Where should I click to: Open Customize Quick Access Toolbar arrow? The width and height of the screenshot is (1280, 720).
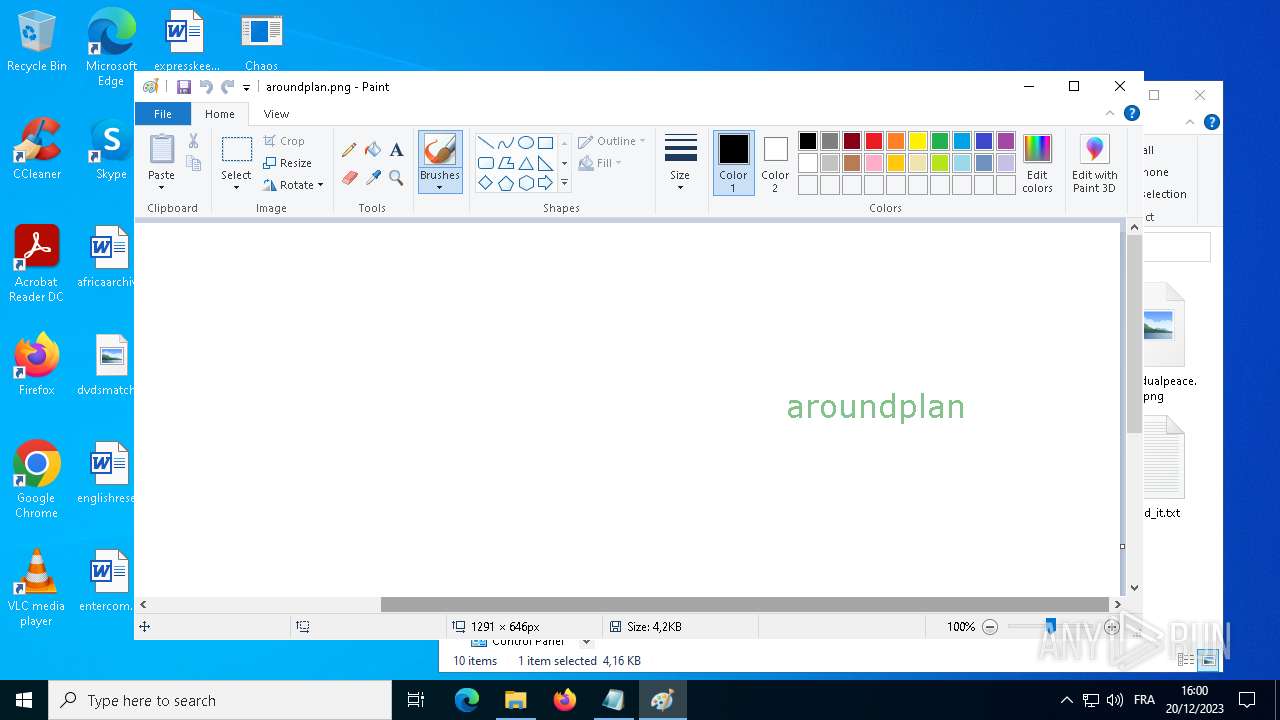click(246, 88)
